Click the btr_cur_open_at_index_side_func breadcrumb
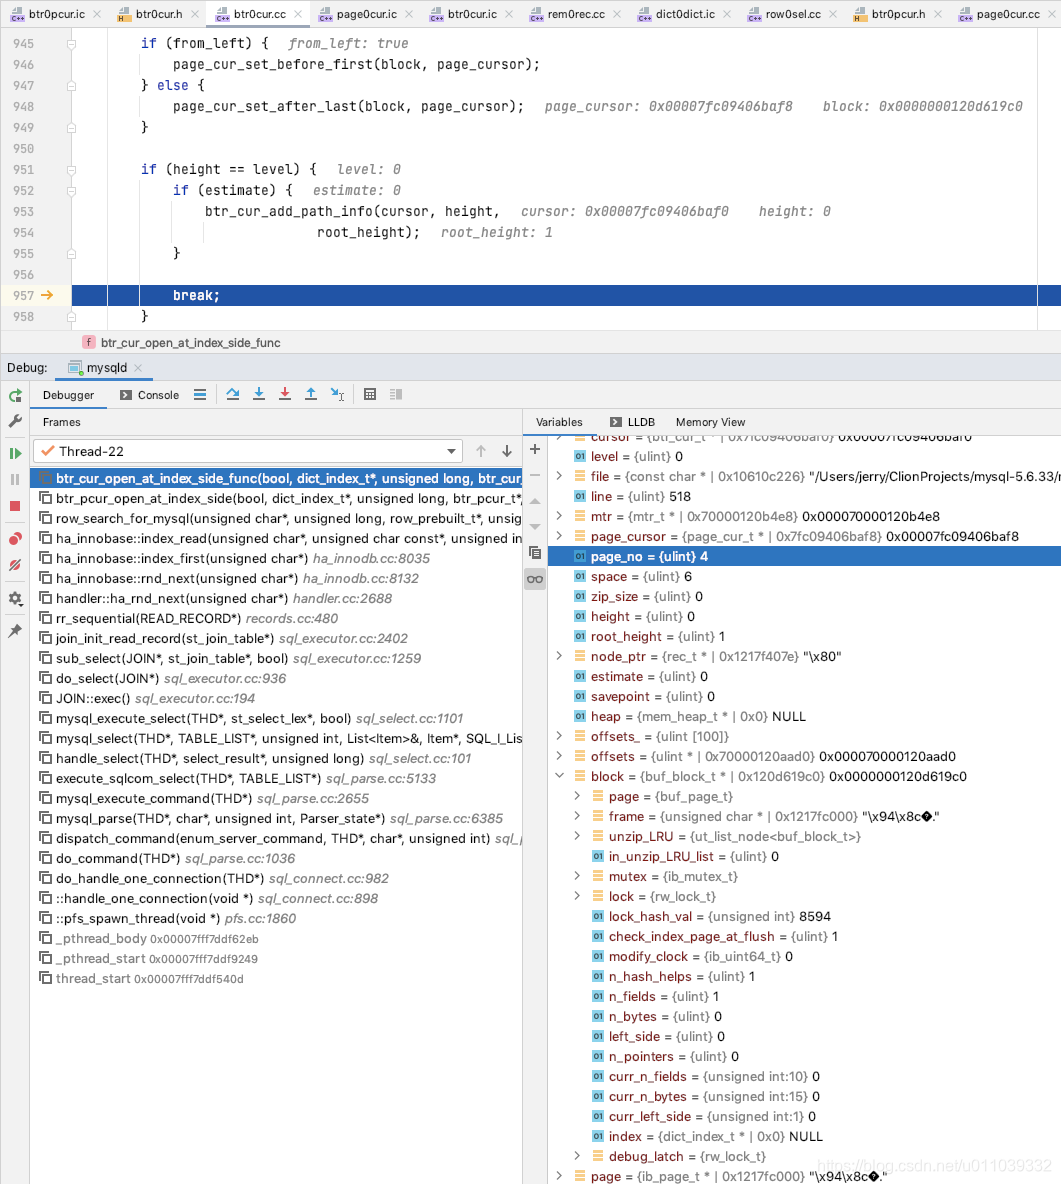This screenshot has width=1061, height=1184. (190, 343)
